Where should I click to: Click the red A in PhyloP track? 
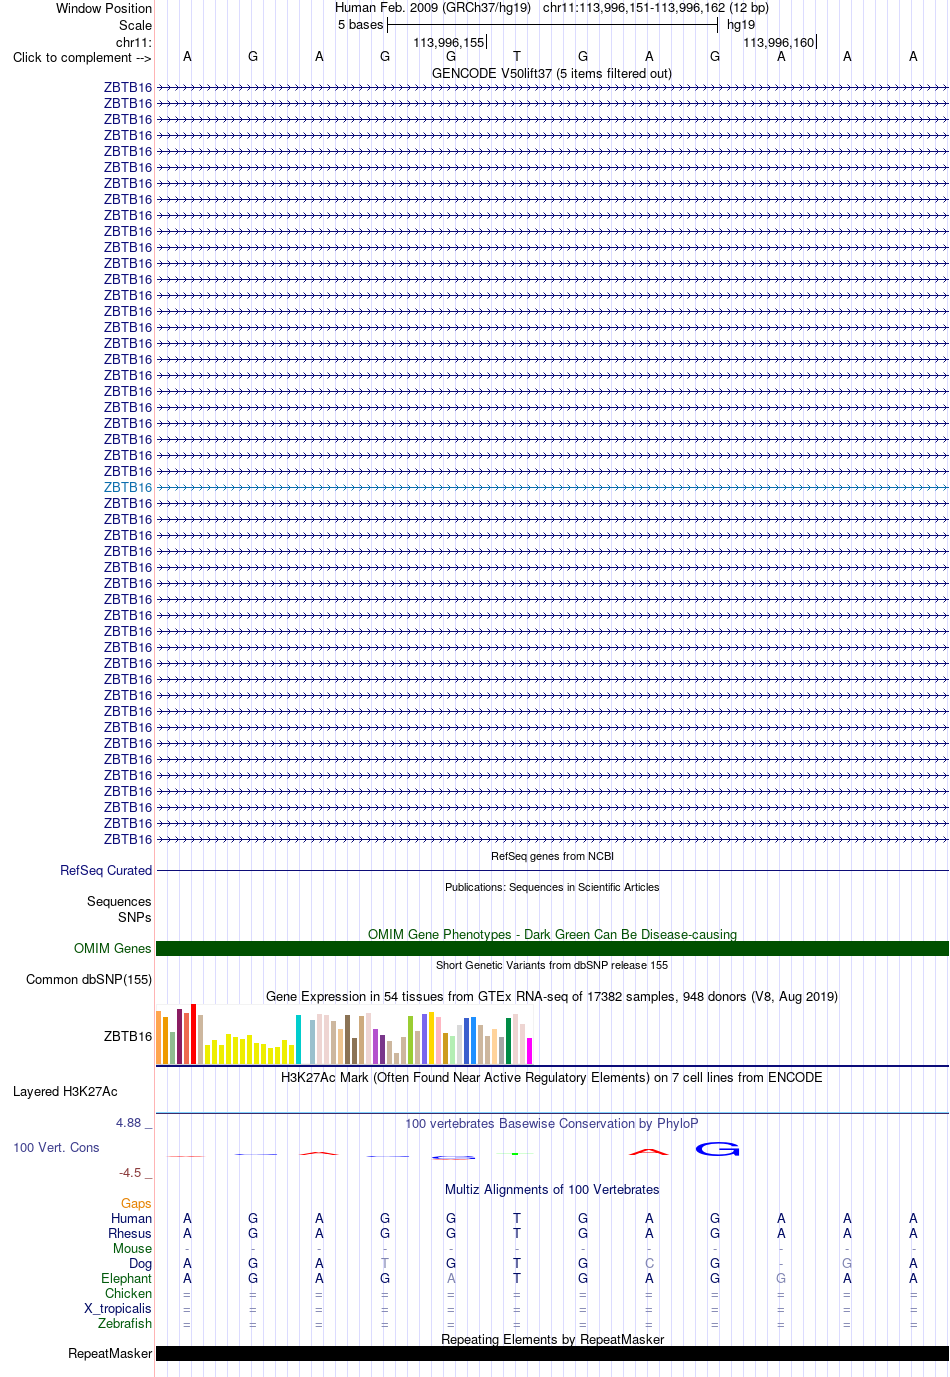[x=649, y=1152]
